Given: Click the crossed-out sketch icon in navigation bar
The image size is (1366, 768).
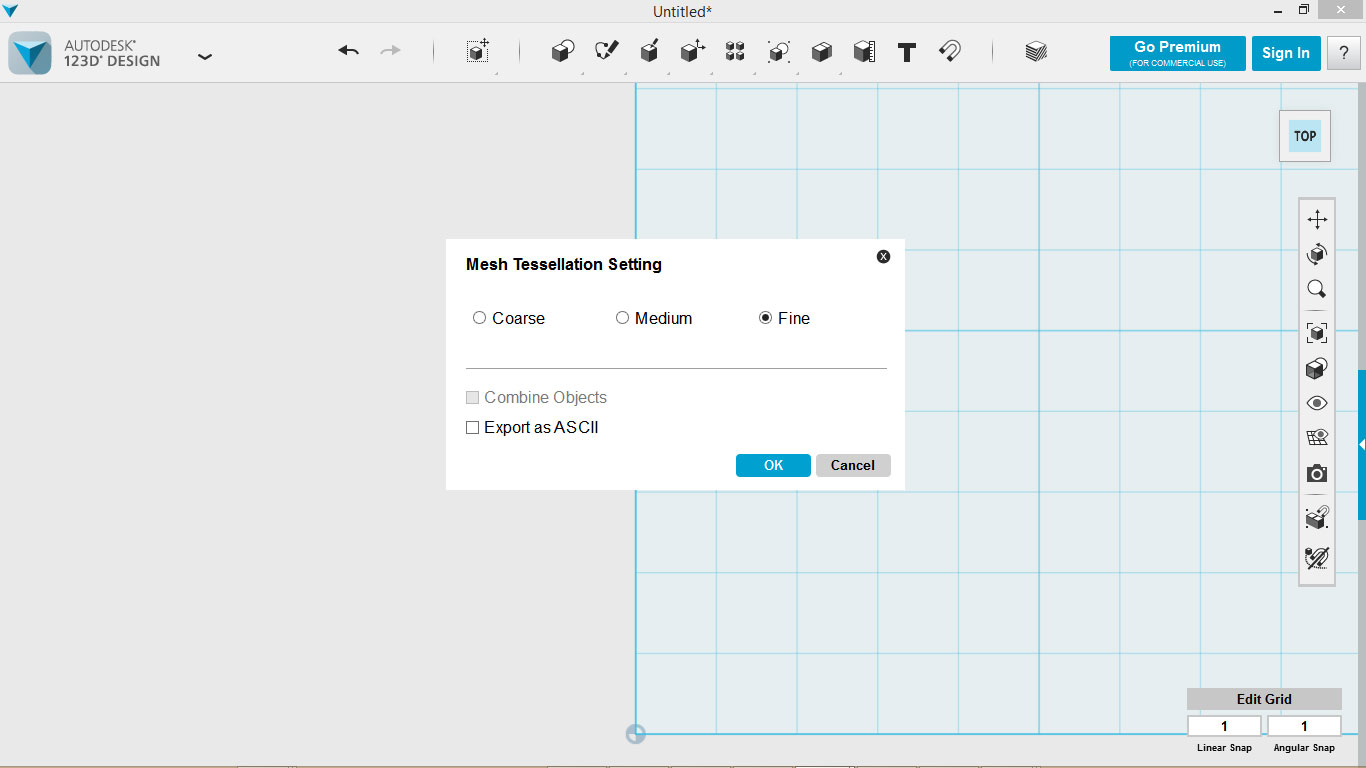Looking at the screenshot, I should coord(1317,558).
